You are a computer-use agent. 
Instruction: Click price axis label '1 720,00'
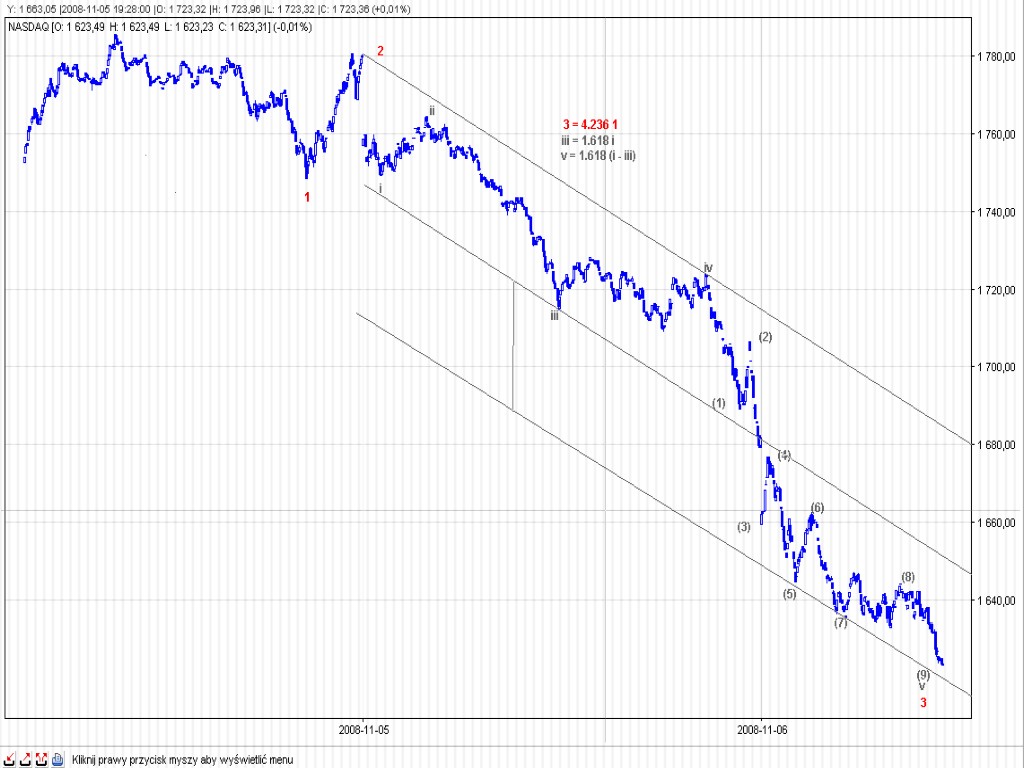click(x=997, y=289)
